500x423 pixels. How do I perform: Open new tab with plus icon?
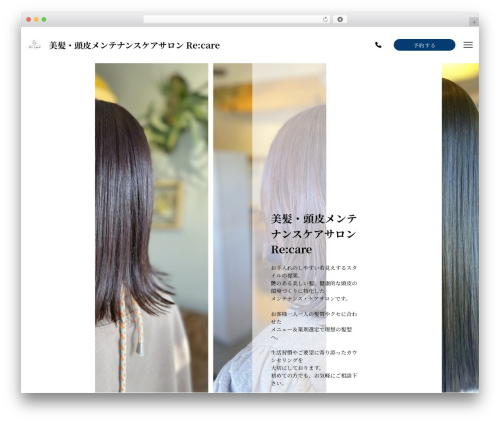click(474, 22)
